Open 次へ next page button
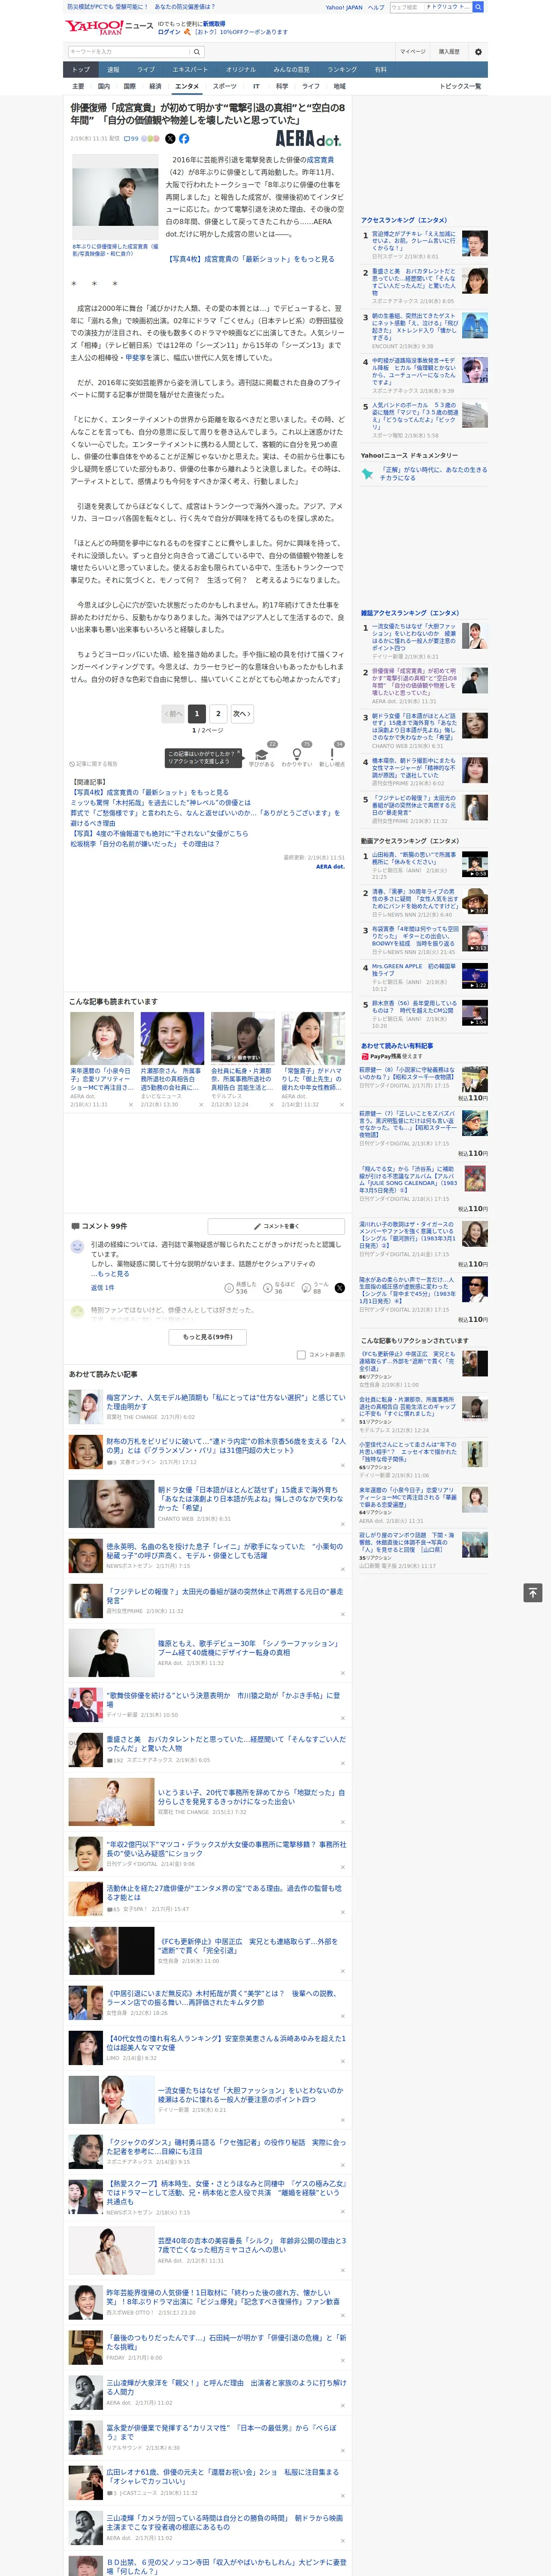 coord(242,713)
